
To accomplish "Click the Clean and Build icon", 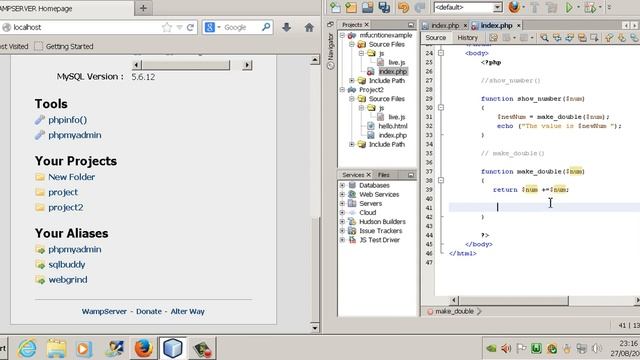I will 551,7.
